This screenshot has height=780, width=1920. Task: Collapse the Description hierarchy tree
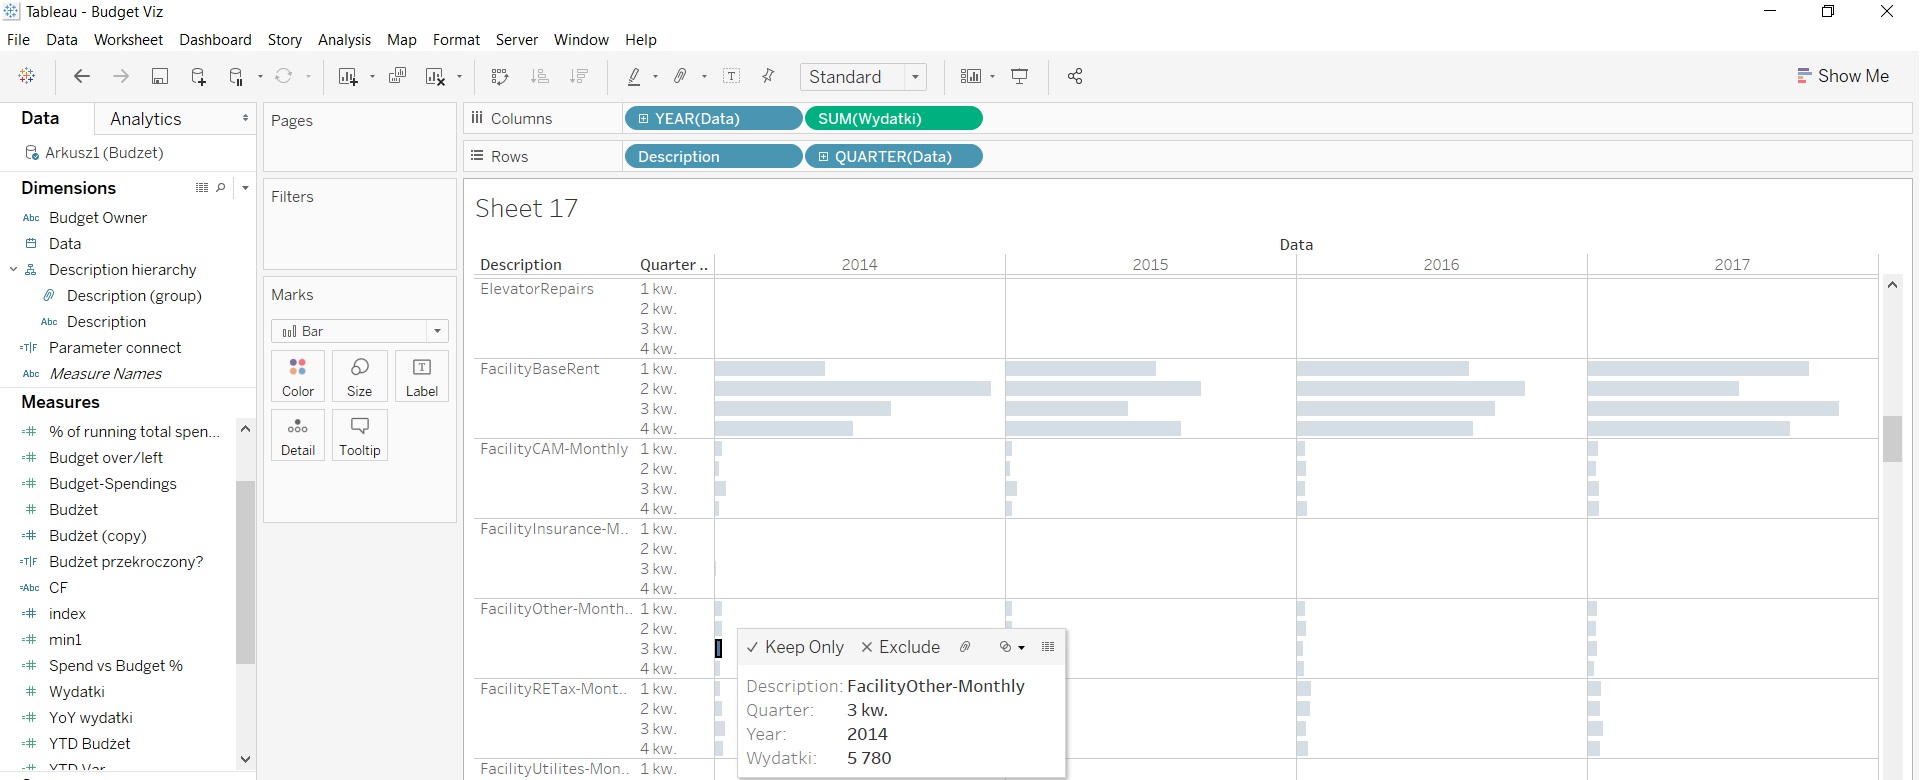click(13, 270)
